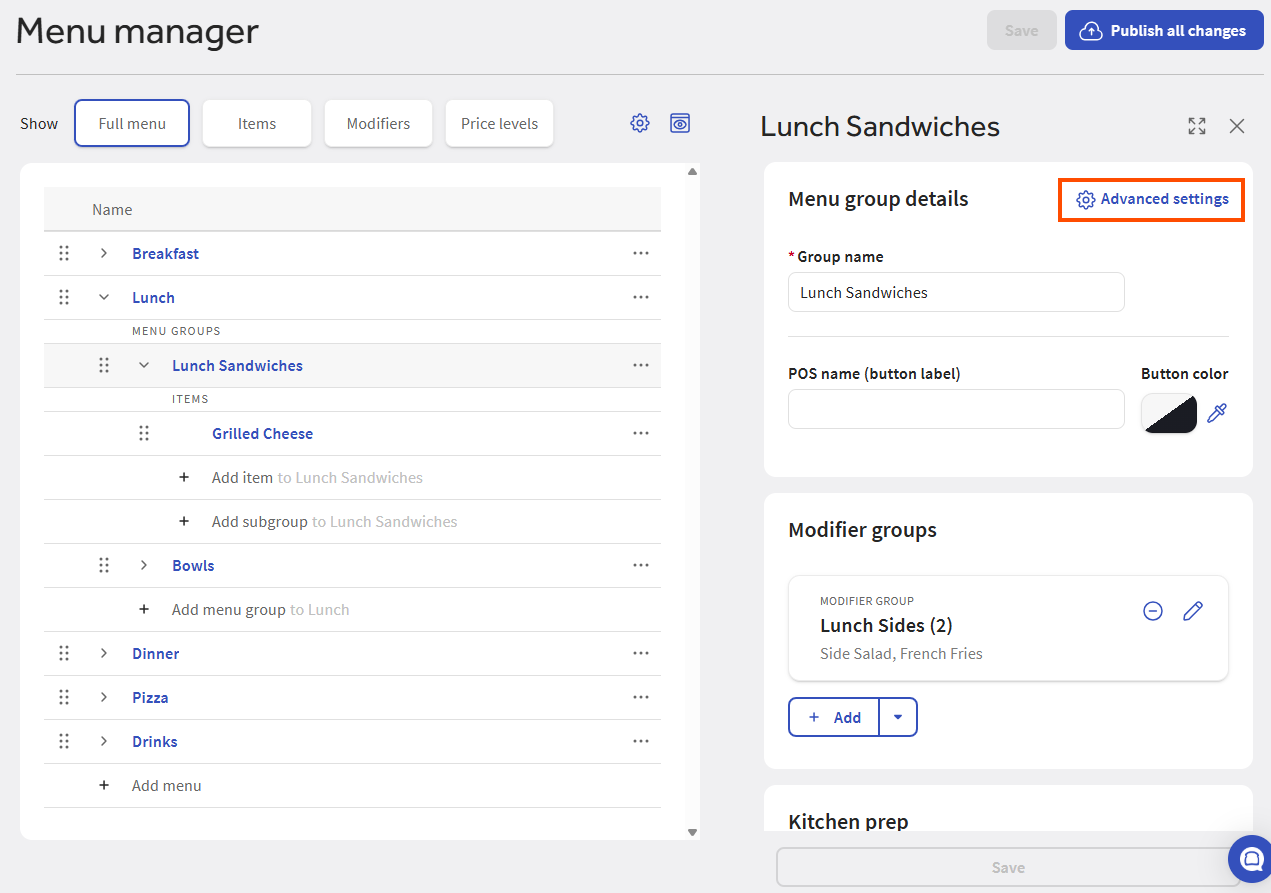Open menu display settings gear icon
The height and width of the screenshot is (893, 1271).
point(640,123)
